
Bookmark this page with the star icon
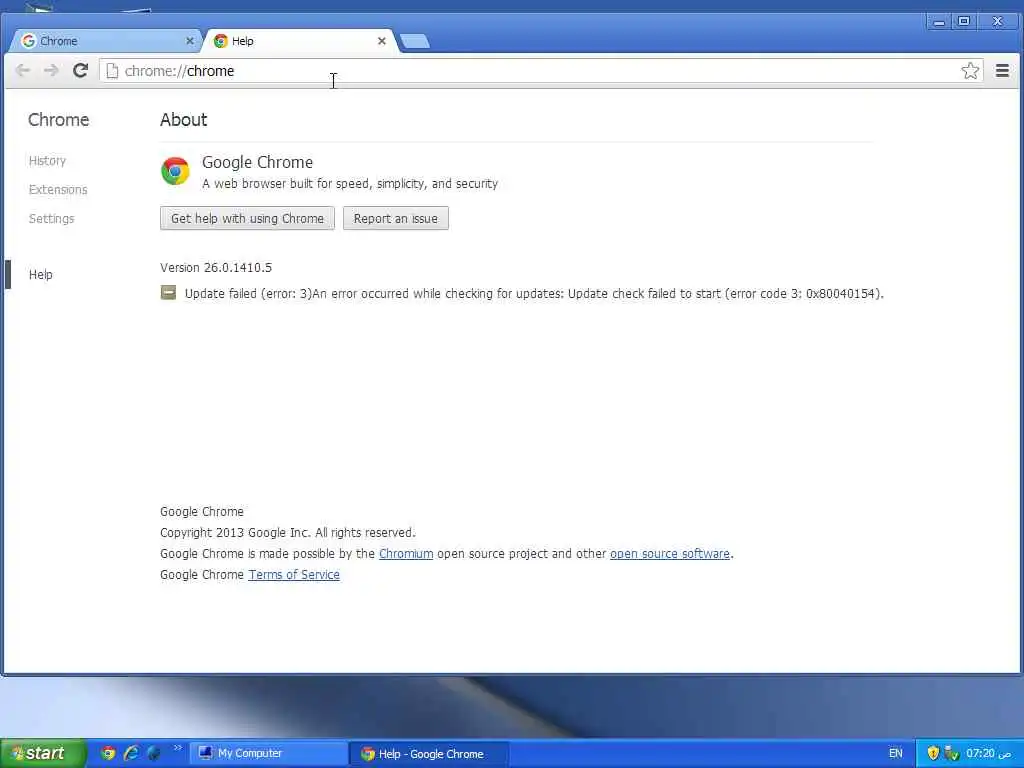(970, 71)
